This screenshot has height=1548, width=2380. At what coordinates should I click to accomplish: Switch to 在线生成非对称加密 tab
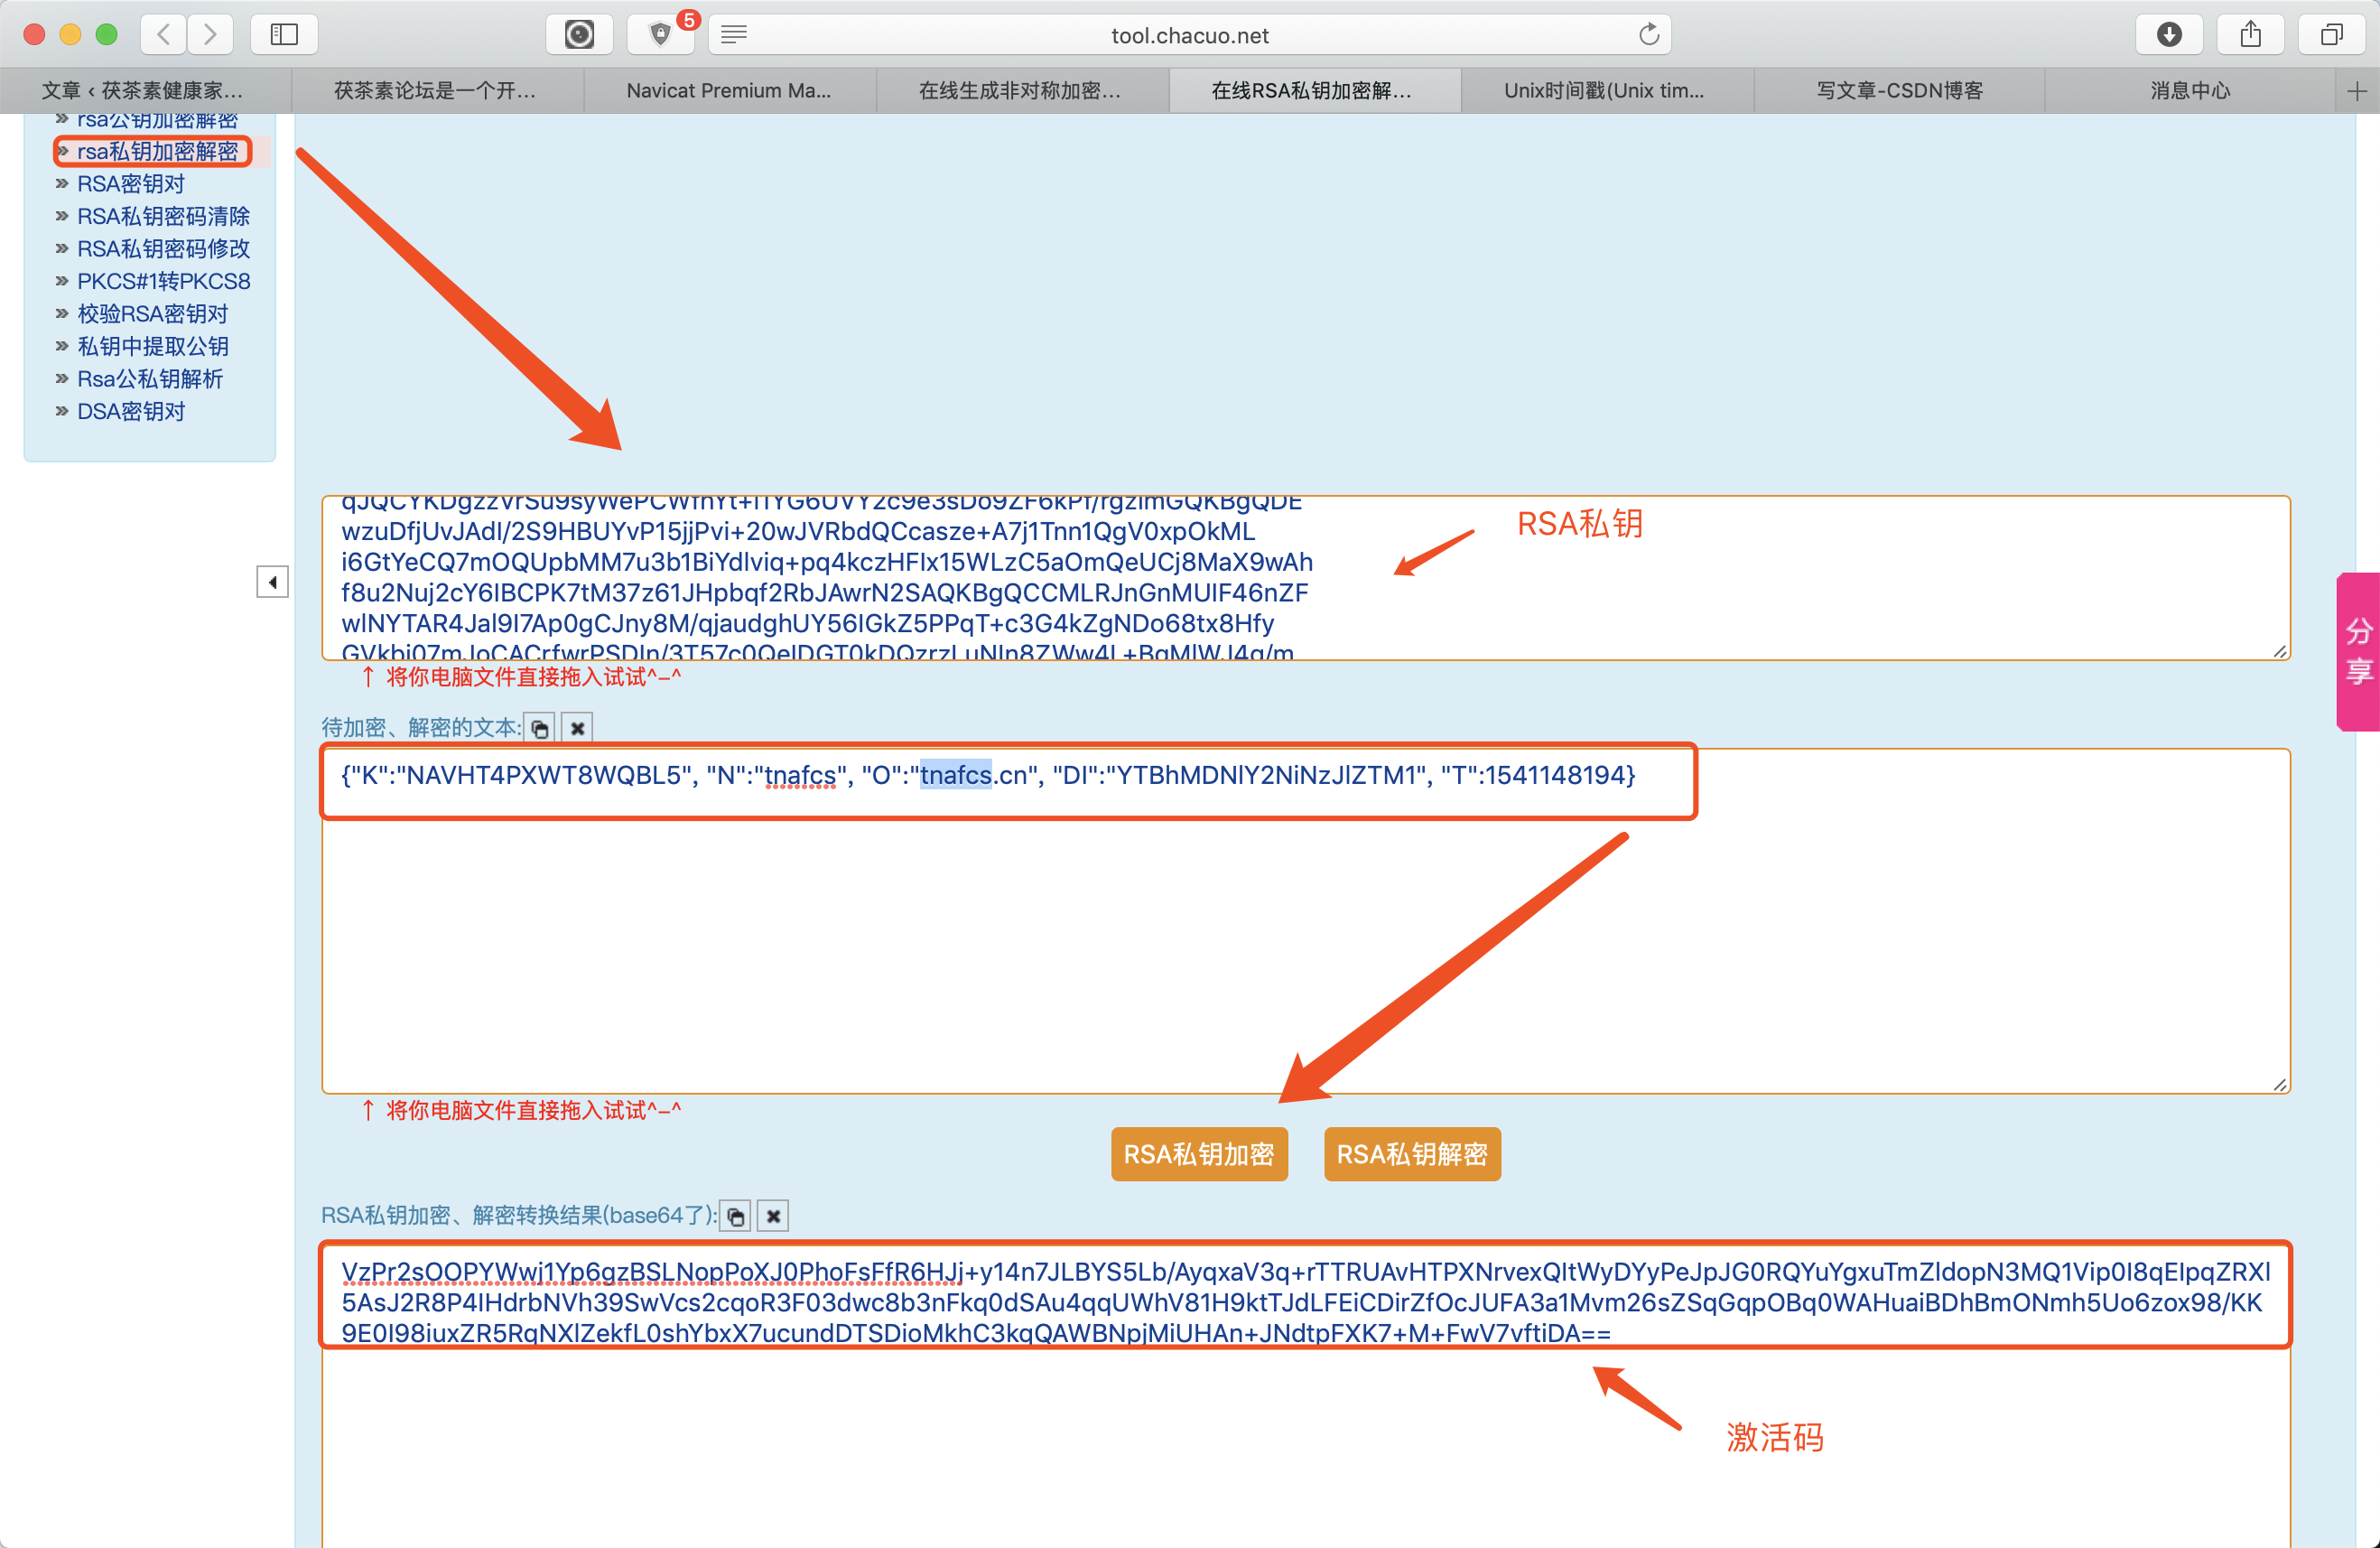[x=1022, y=91]
